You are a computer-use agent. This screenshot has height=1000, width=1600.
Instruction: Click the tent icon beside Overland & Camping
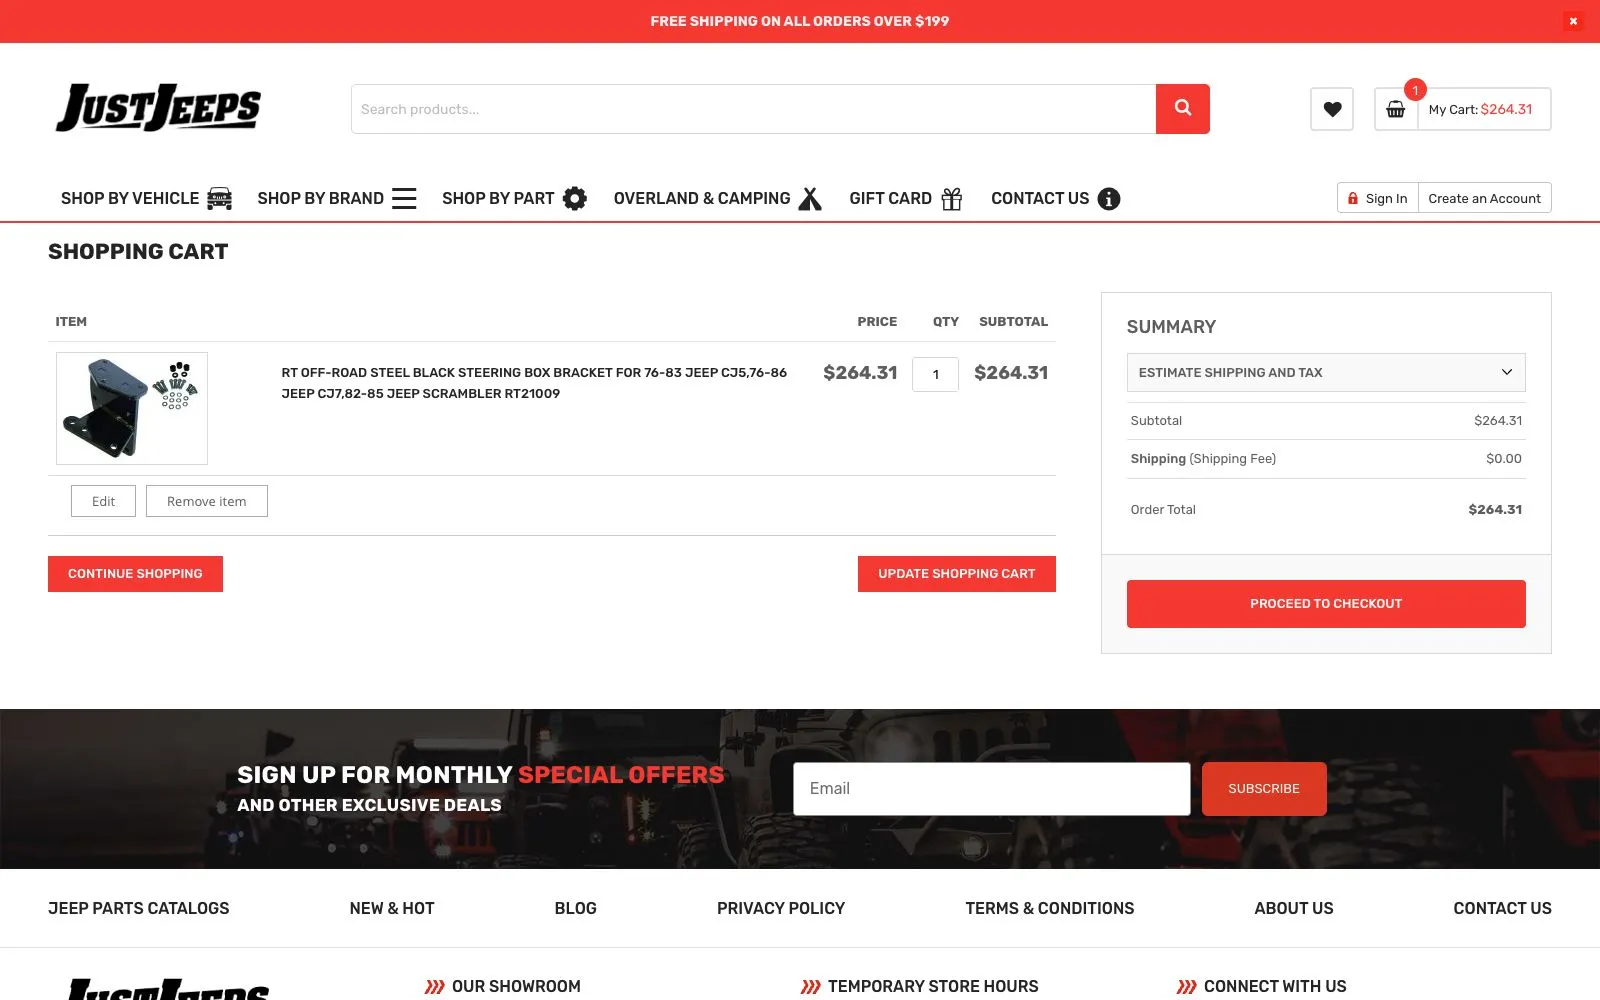pyautogui.click(x=810, y=198)
